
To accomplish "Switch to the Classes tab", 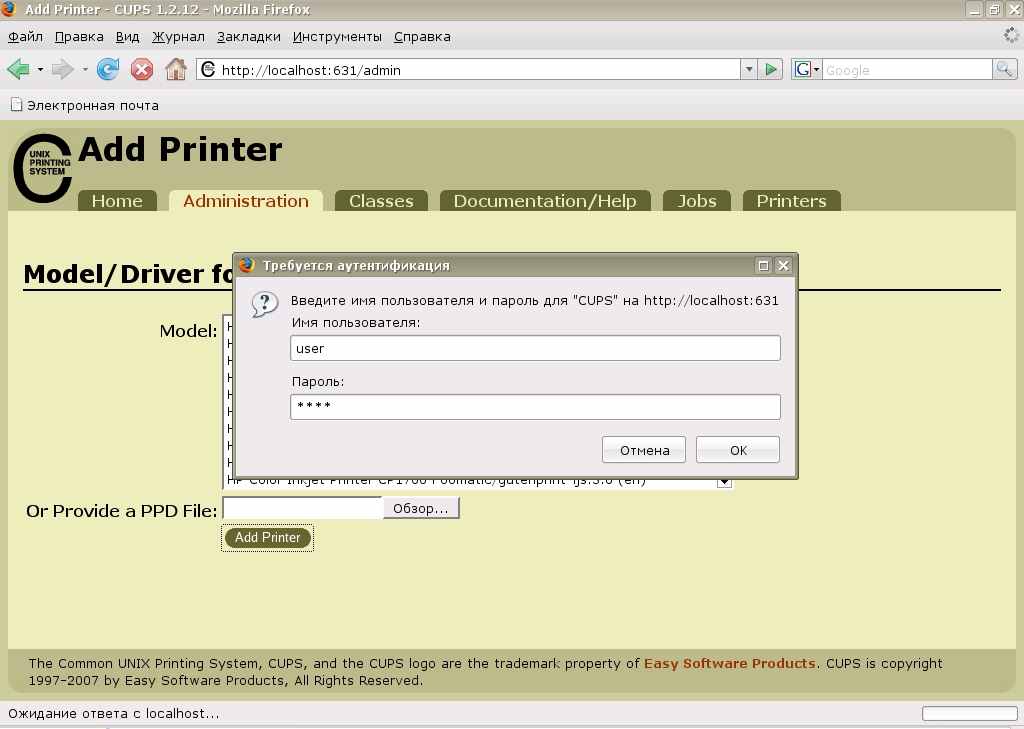I will pyautogui.click(x=381, y=201).
